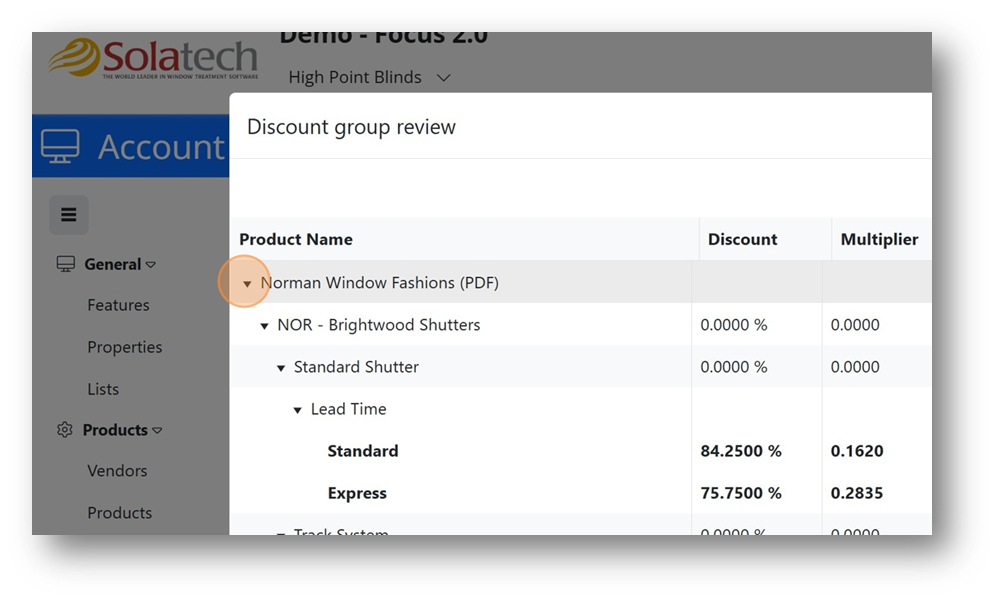Open the High Point Blinds dropdown
This screenshot has height=600, width=997.
(369, 77)
